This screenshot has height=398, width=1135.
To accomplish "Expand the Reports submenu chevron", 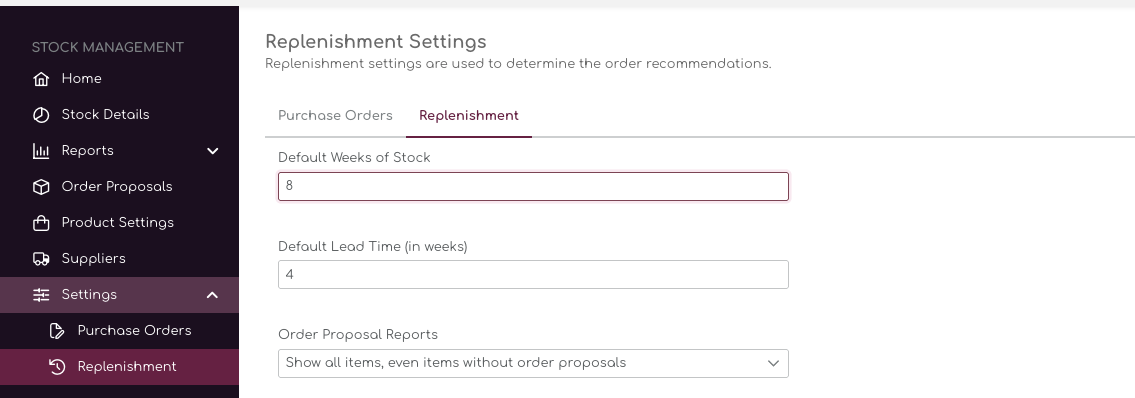I will pos(212,151).
